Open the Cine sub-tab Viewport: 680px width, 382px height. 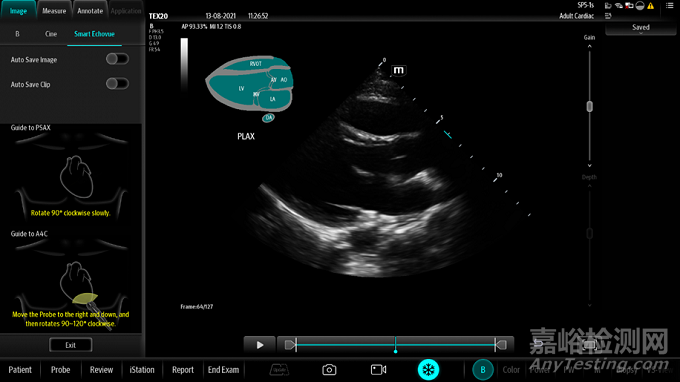(51, 34)
